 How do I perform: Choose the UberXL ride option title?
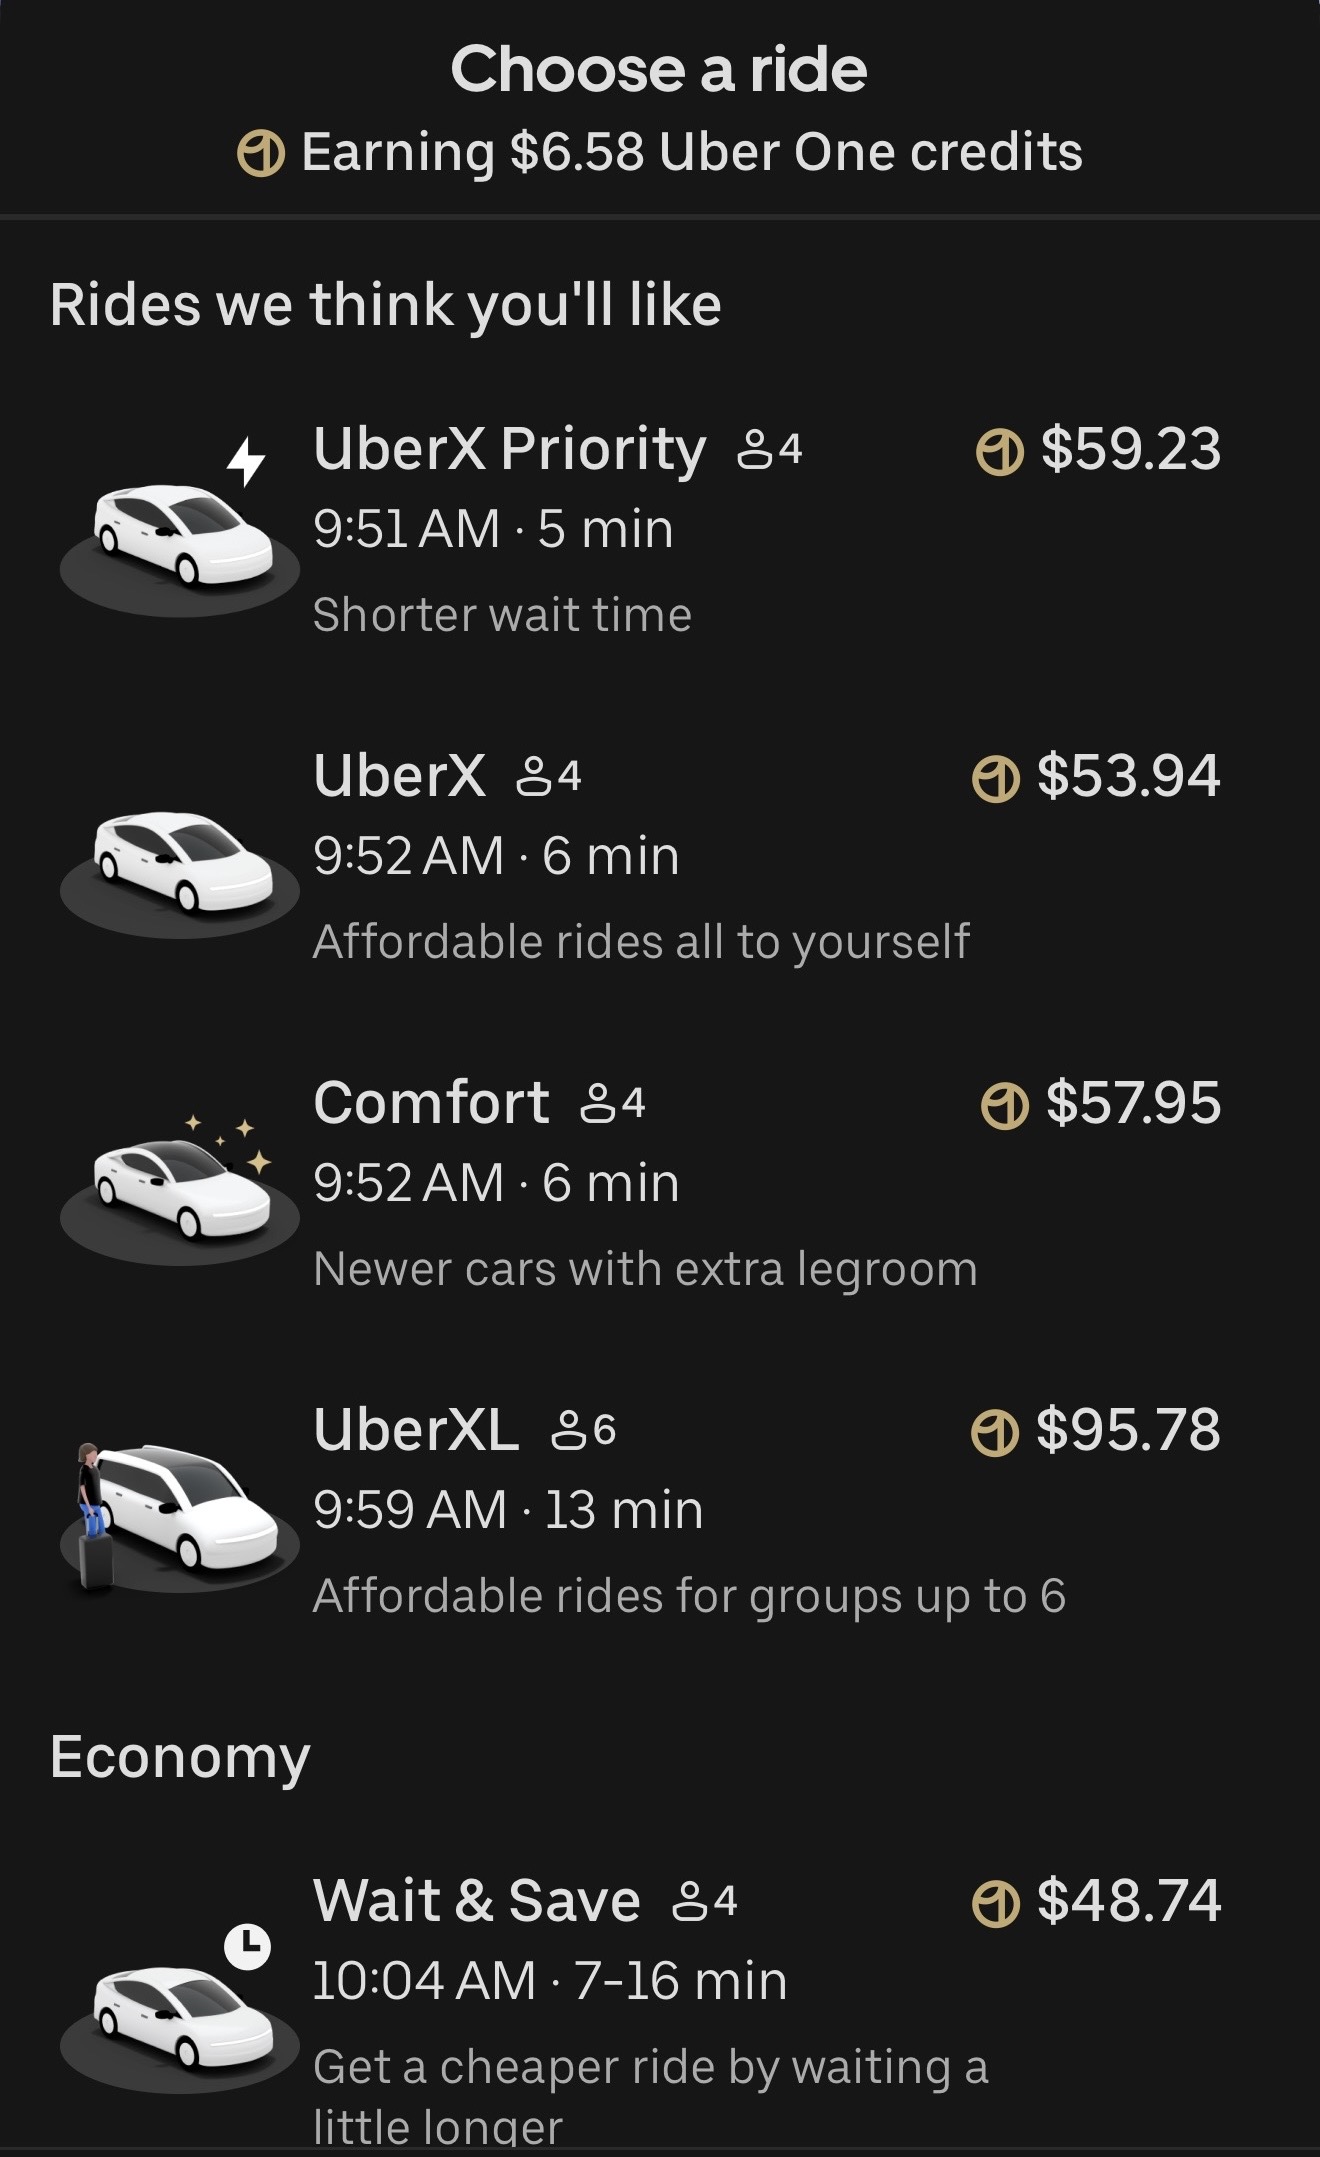coord(416,1430)
